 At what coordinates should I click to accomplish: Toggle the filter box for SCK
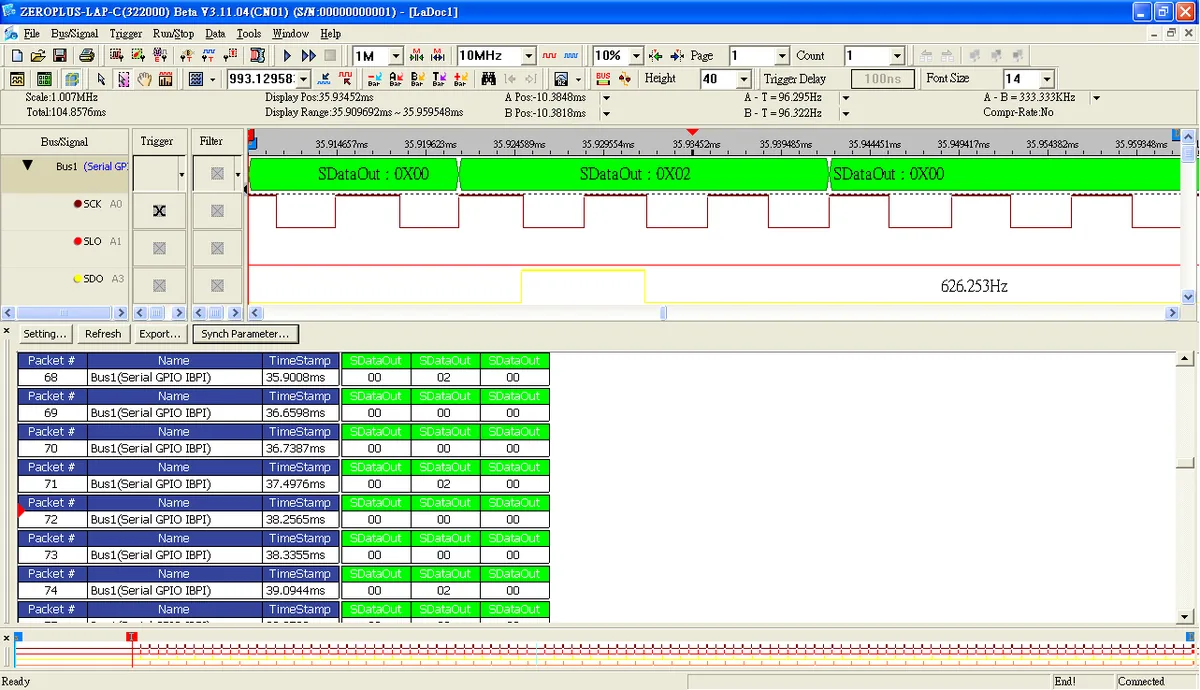pyautogui.click(x=217, y=211)
